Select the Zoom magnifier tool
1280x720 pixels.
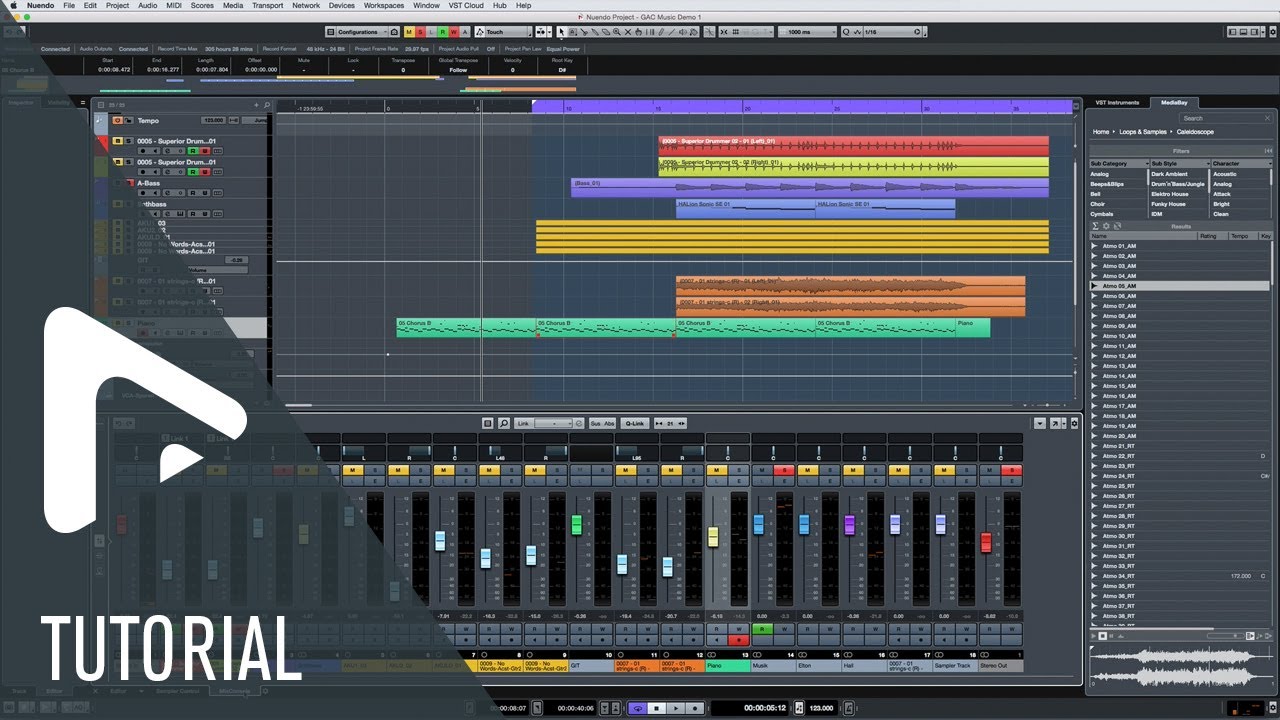(x=616, y=32)
